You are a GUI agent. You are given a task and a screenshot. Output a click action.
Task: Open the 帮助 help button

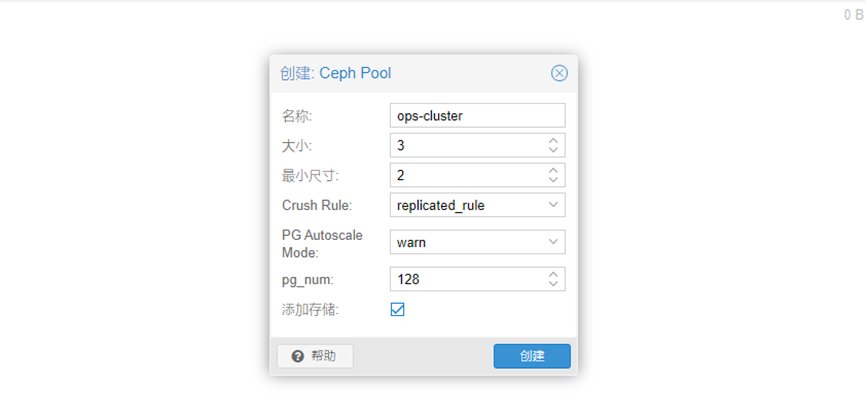315,356
